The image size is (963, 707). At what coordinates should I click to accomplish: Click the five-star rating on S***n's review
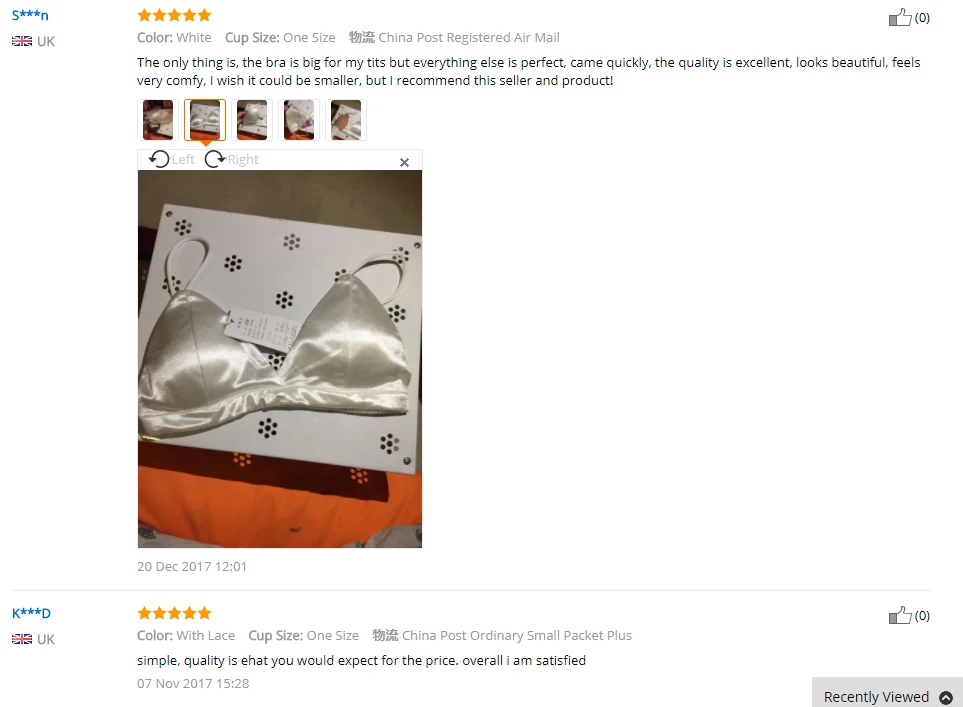coord(174,15)
